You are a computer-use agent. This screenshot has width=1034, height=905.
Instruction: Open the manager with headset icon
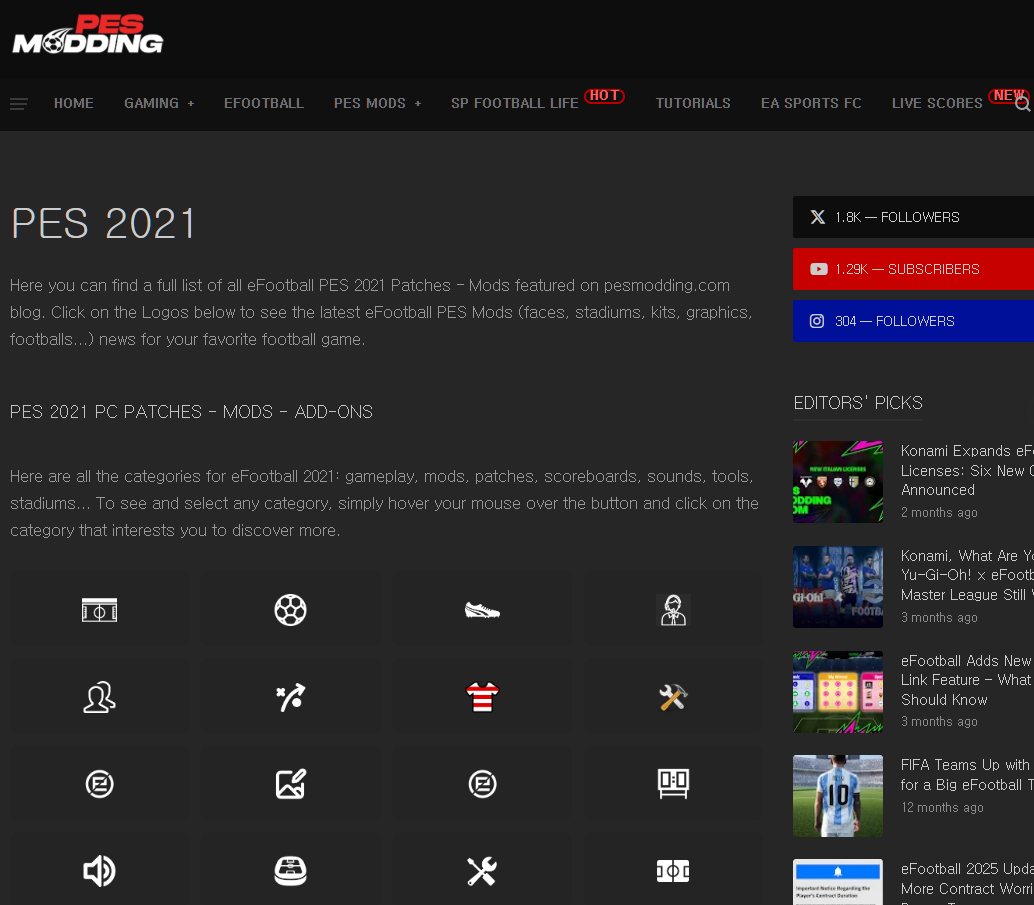point(673,610)
